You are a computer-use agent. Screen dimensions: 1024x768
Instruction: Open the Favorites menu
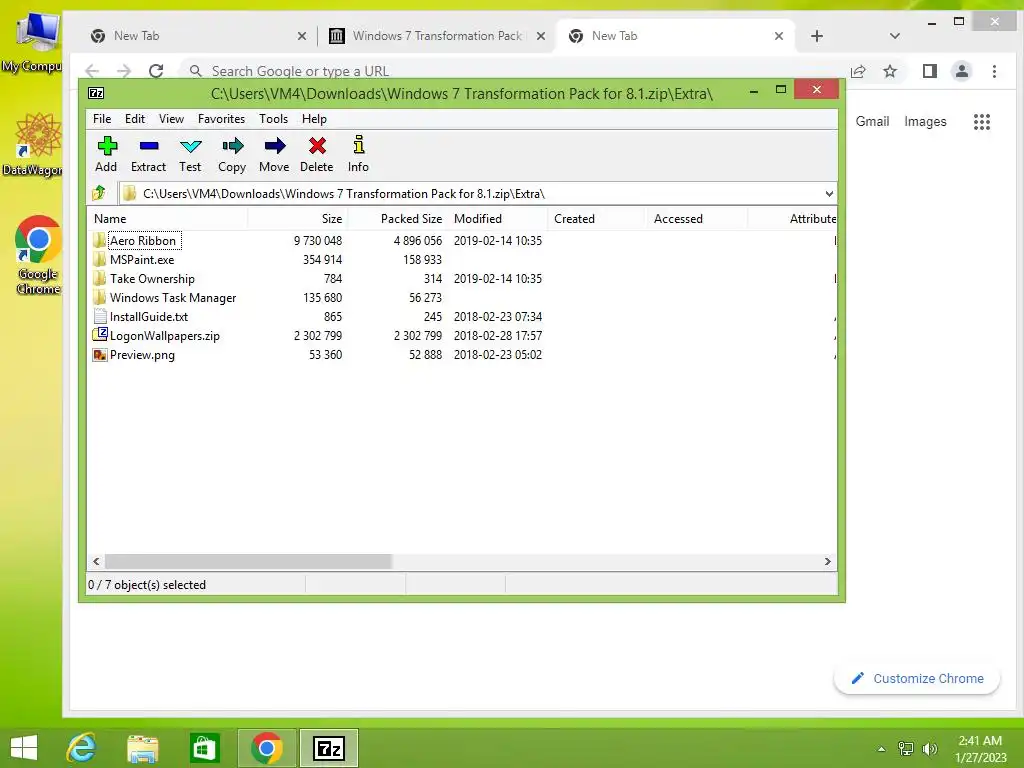tap(221, 119)
